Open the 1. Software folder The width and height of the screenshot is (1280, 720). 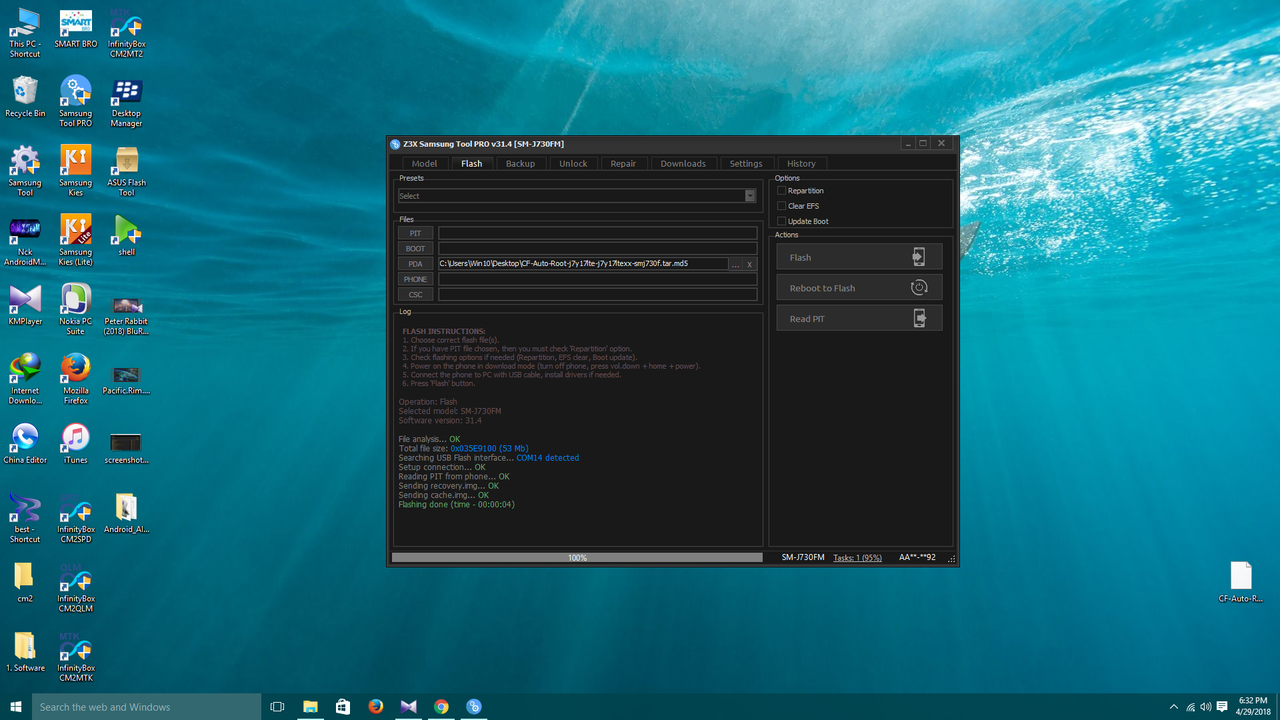[x=25, y=651]
